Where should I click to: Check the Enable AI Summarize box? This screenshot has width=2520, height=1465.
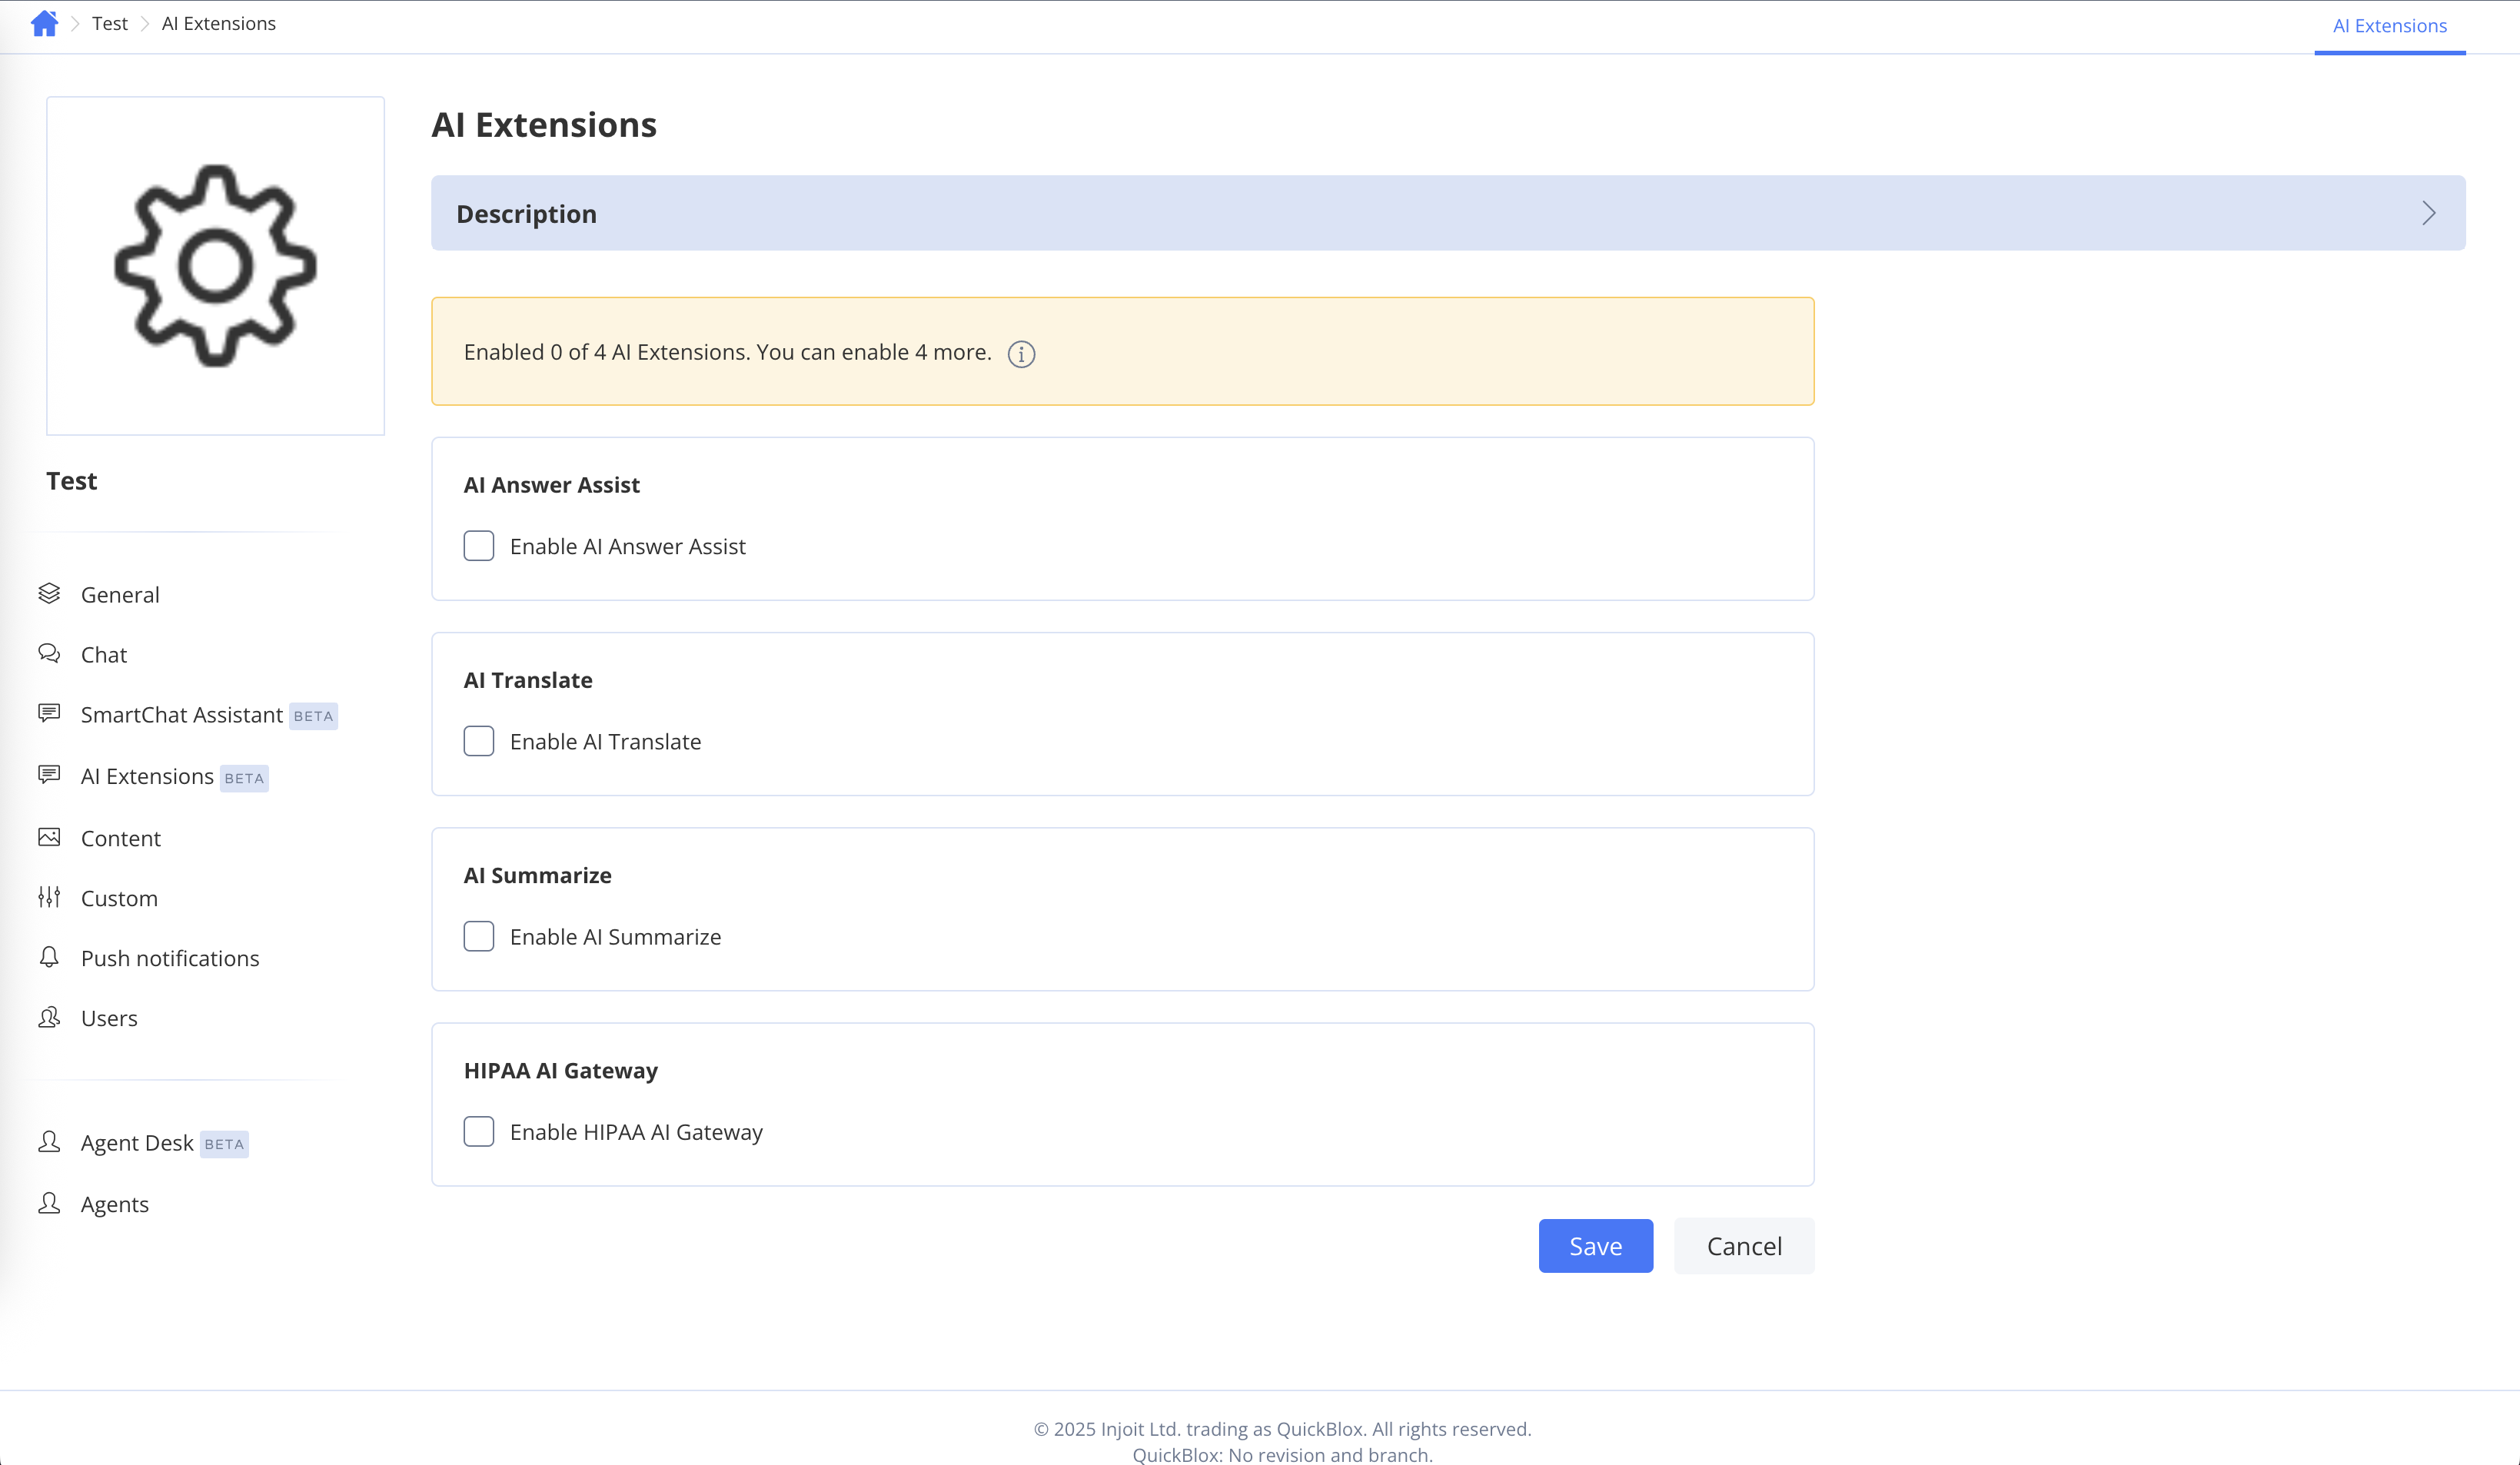[x=479, y=936]
